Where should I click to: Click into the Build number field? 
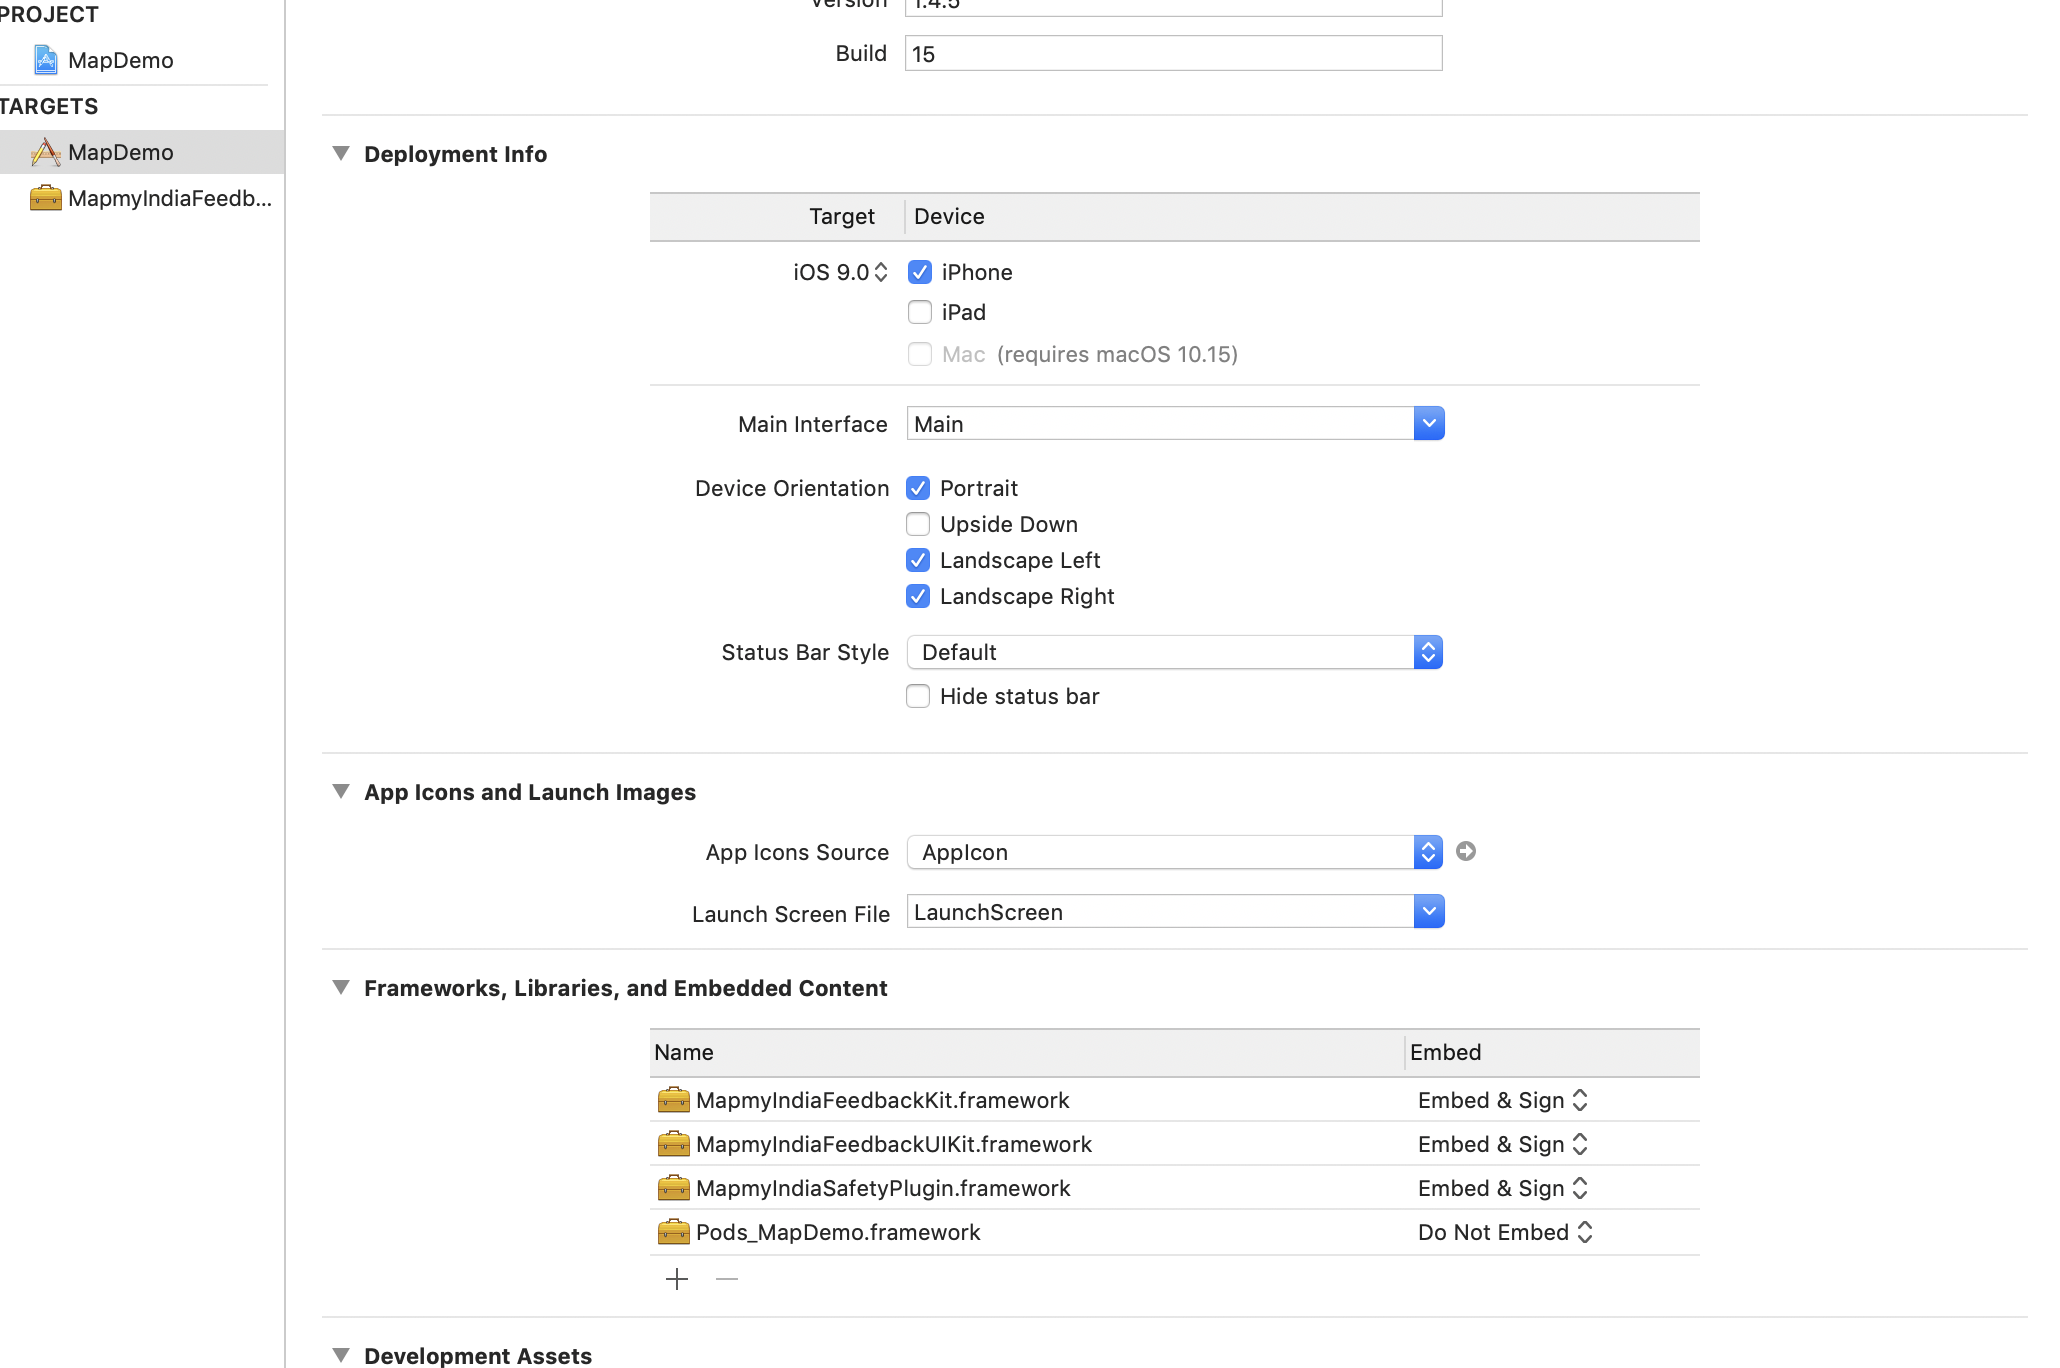click(1172, 54)
